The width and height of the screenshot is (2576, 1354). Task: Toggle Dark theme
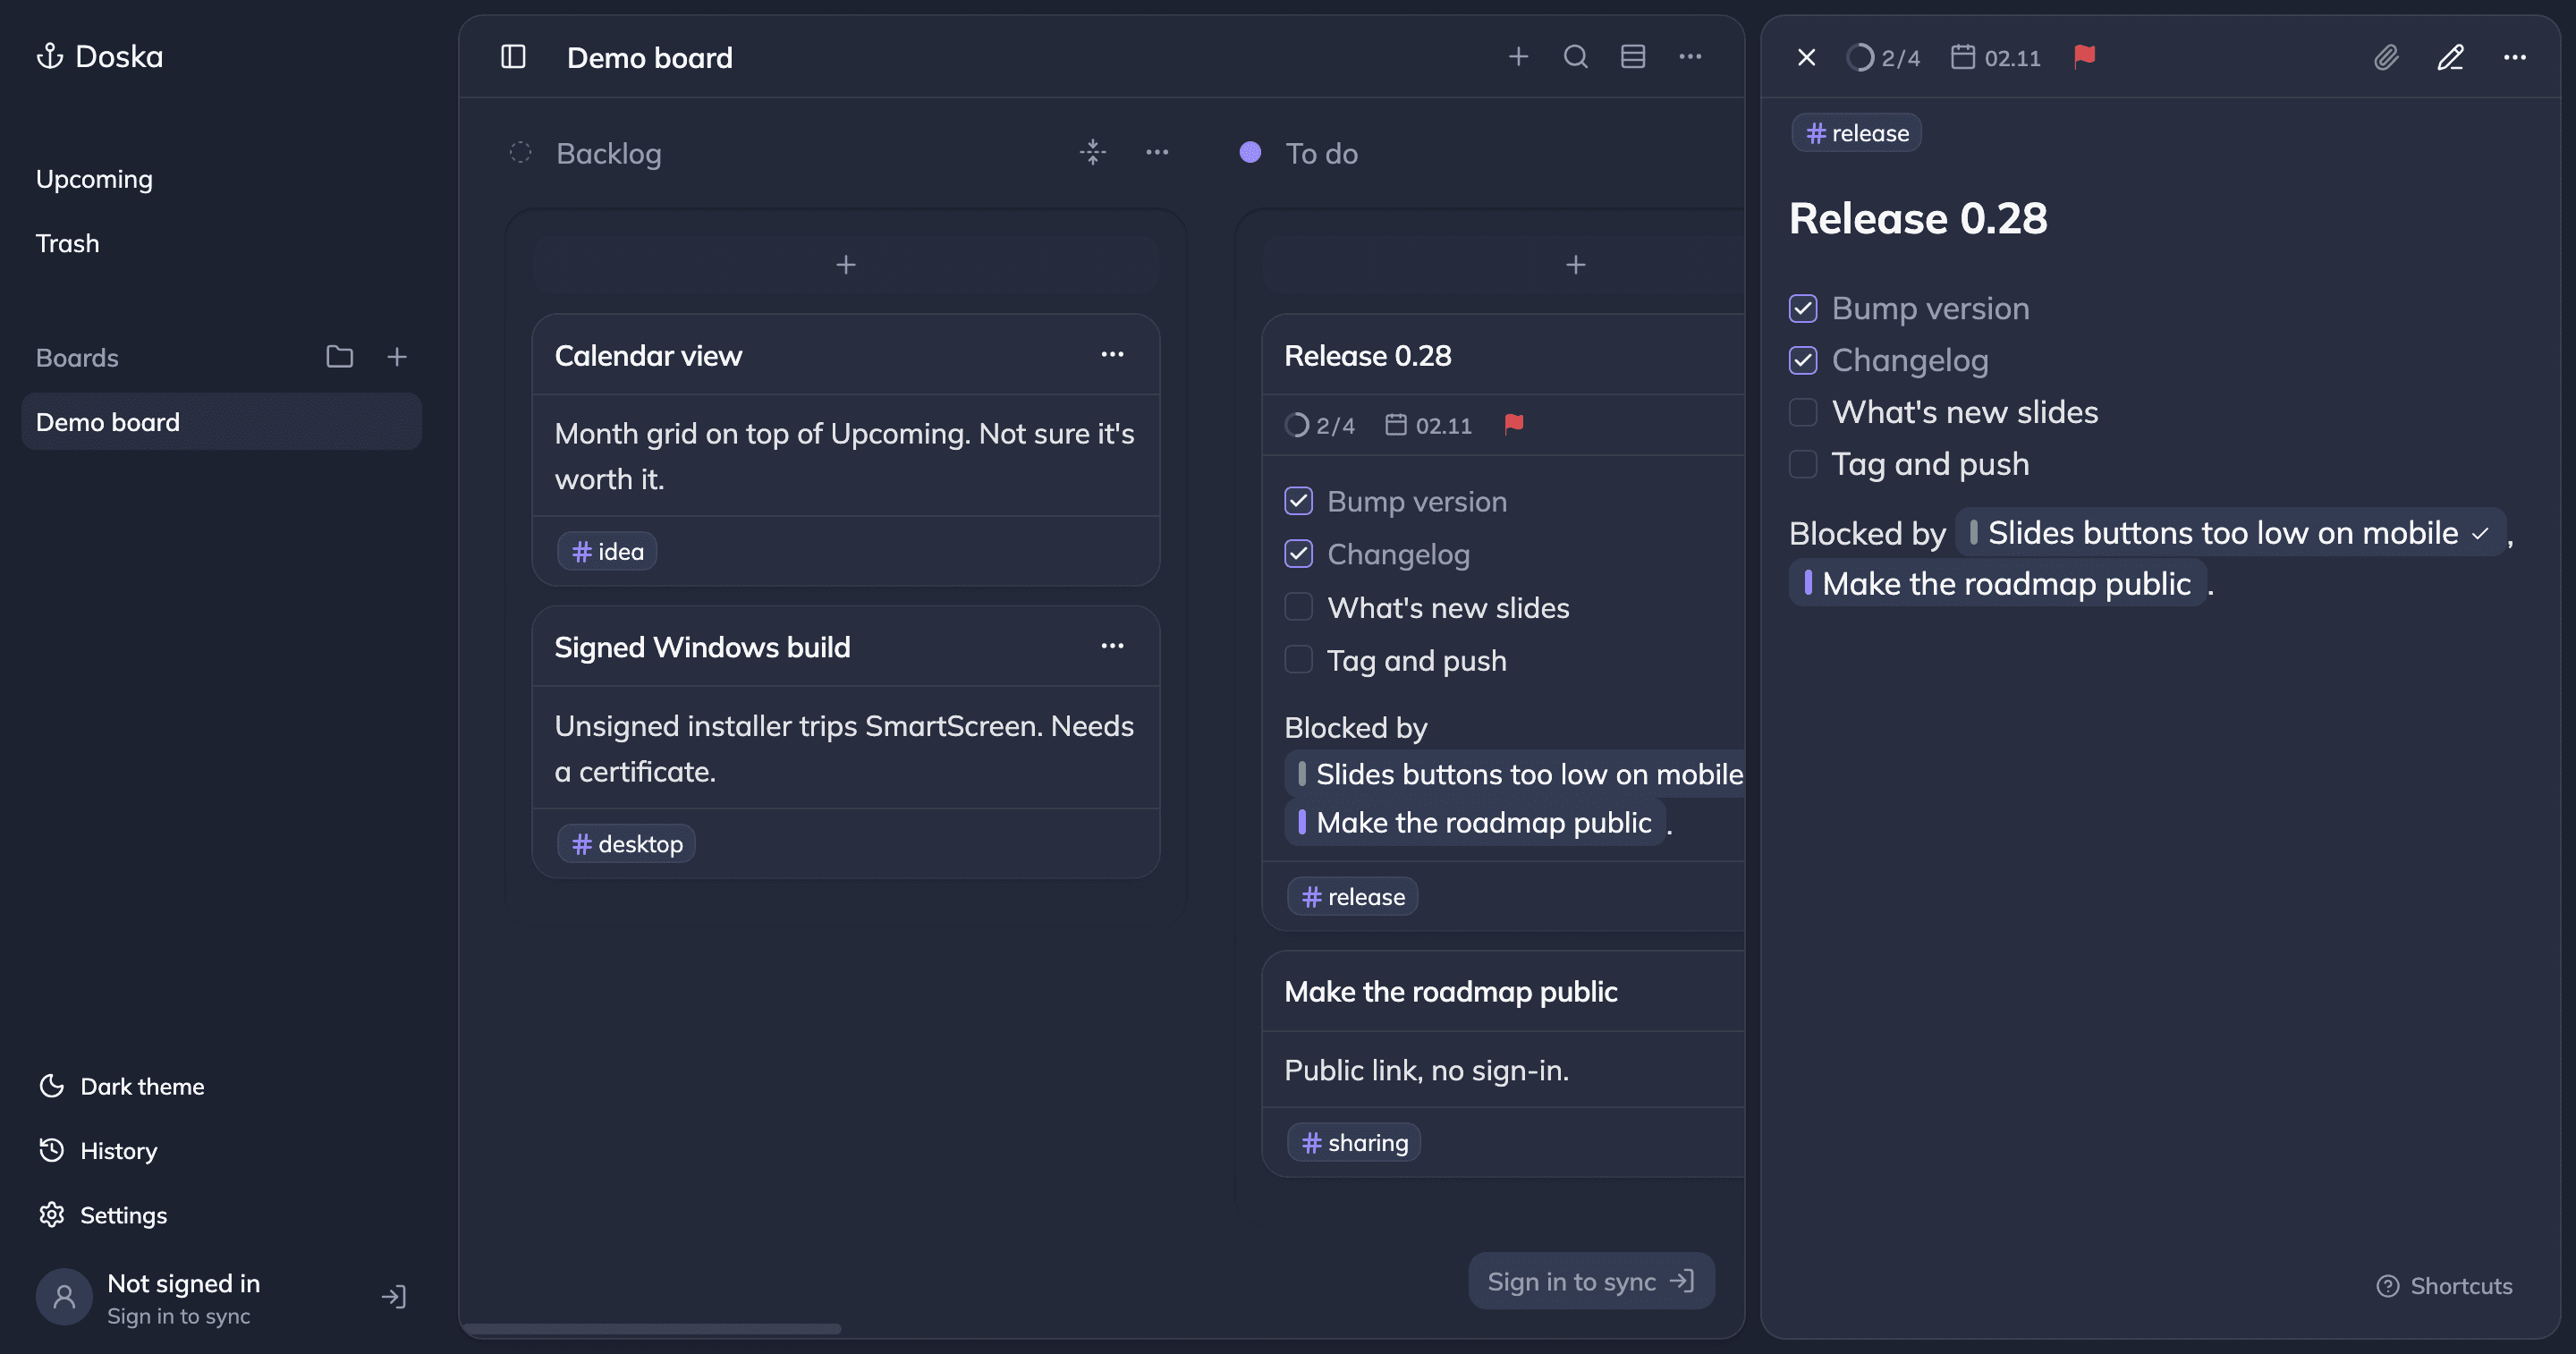coord(121,1087)
